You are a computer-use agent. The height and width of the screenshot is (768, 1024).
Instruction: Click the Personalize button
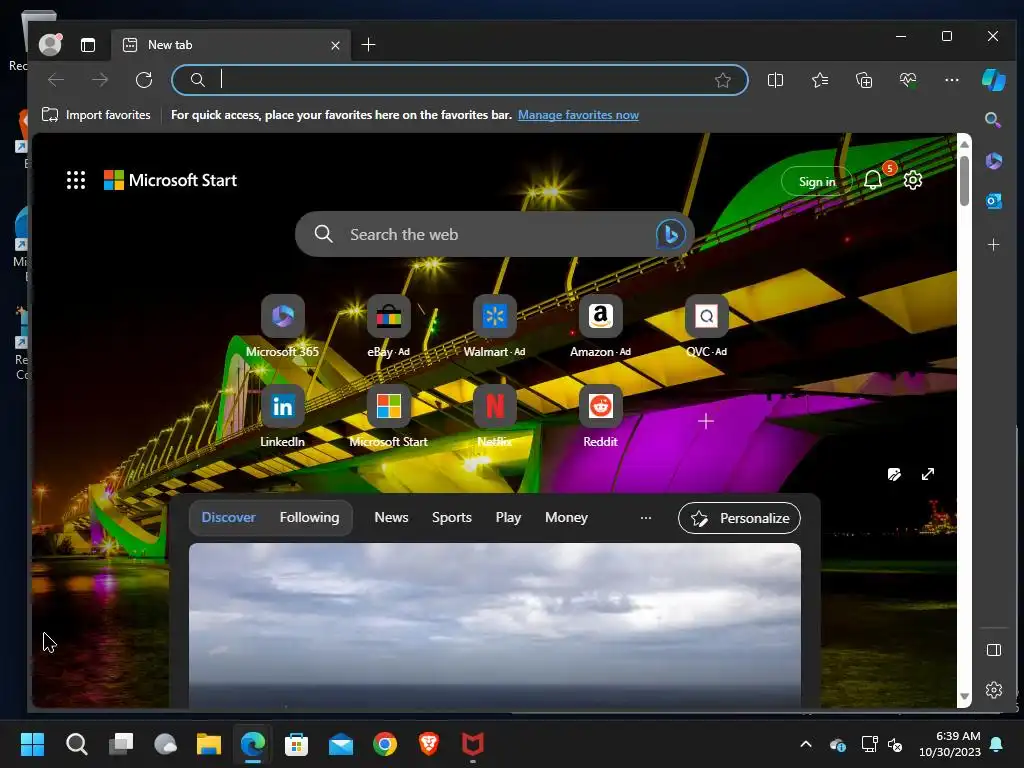739,518
